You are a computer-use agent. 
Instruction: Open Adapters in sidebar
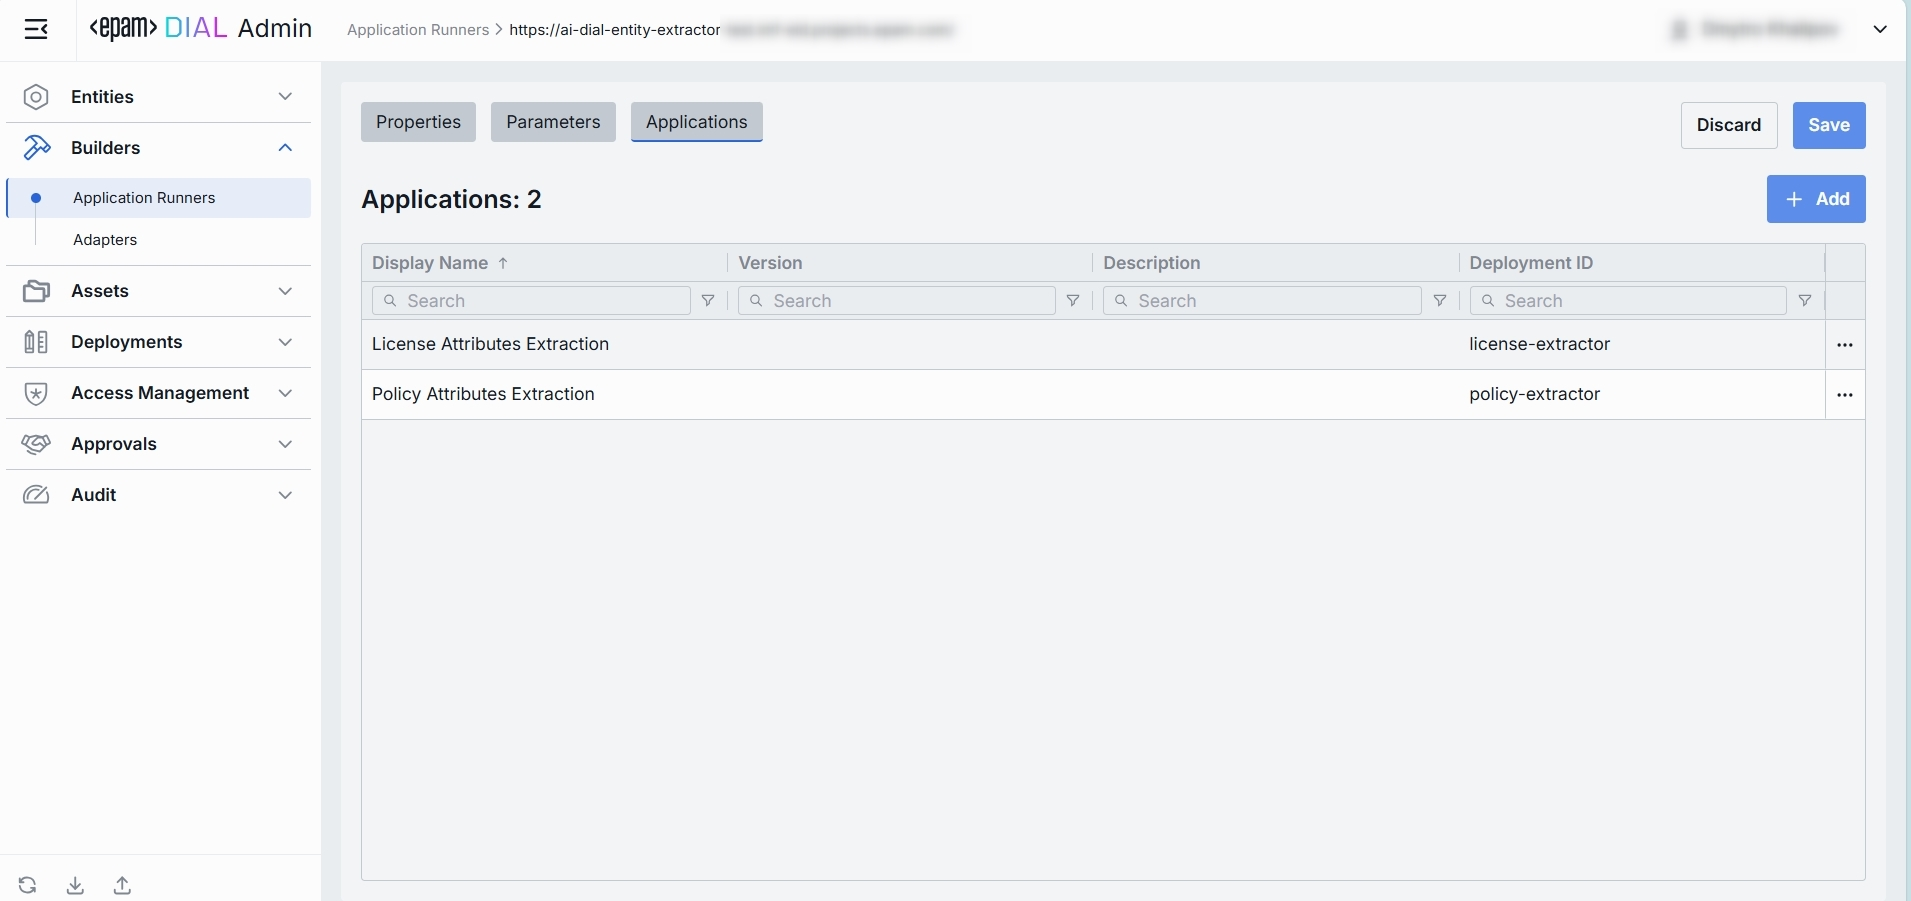tap(105, 240)
